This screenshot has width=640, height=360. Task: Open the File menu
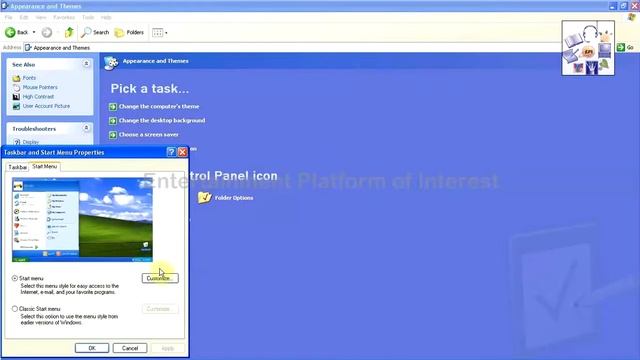click(9, 18)
